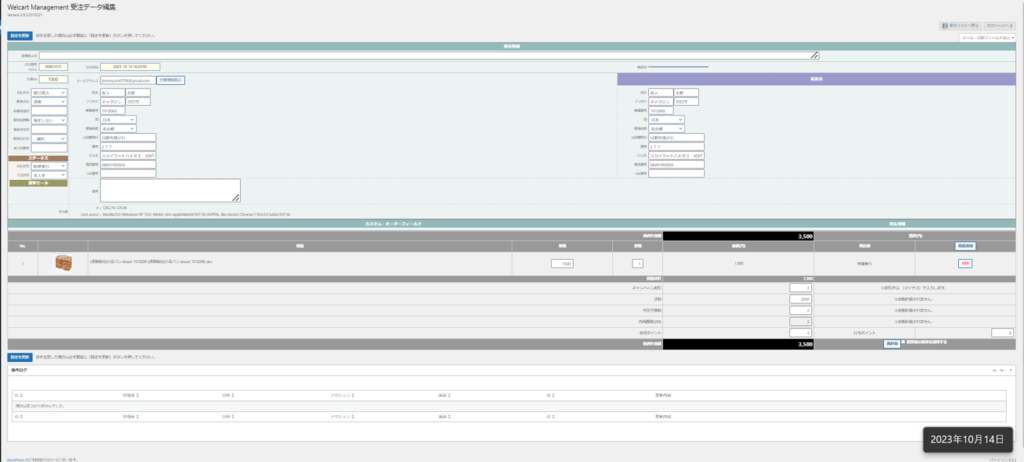Open the mail and print field dropdown

987,37
